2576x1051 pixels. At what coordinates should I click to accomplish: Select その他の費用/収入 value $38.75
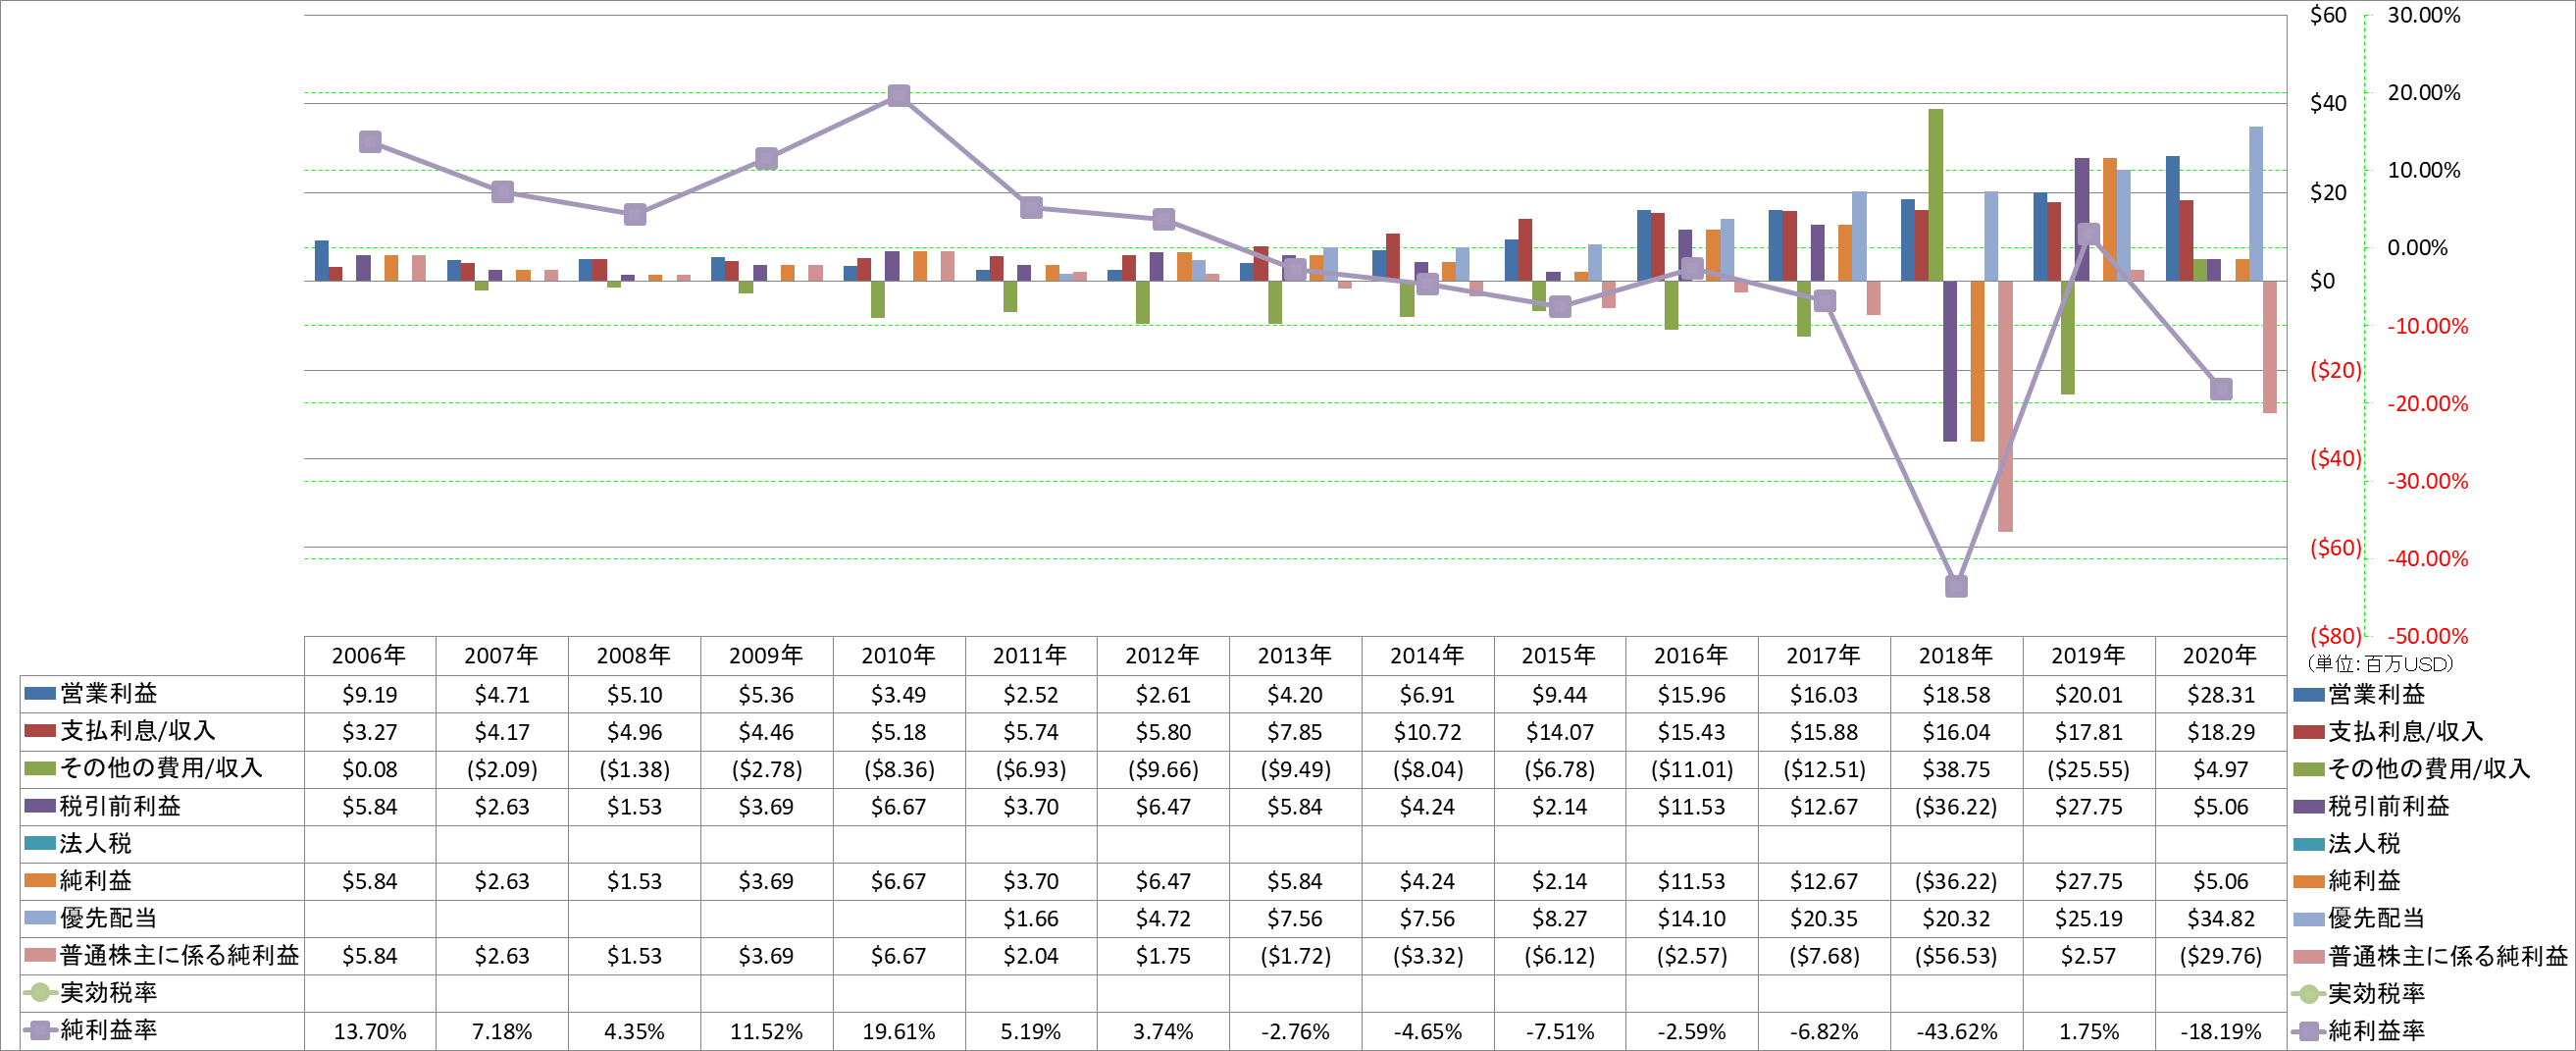(1956, 769)
